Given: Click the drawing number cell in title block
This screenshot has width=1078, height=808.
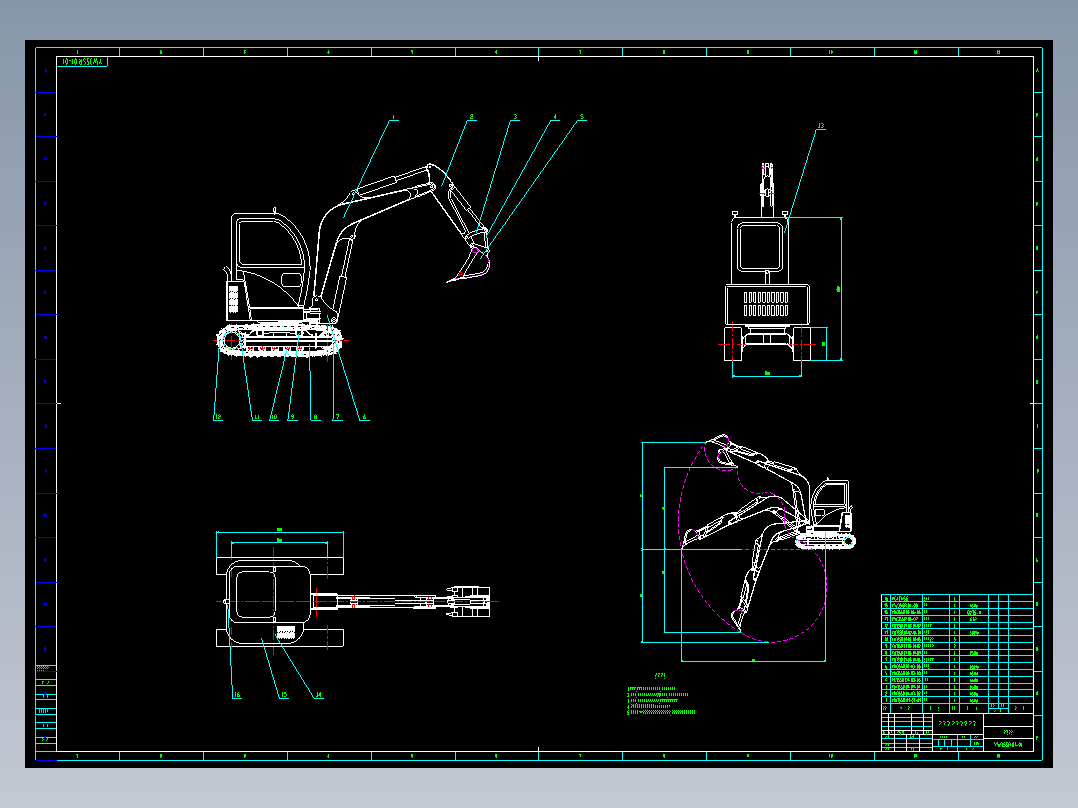Looking at the screenshot, I should 1009,745.
